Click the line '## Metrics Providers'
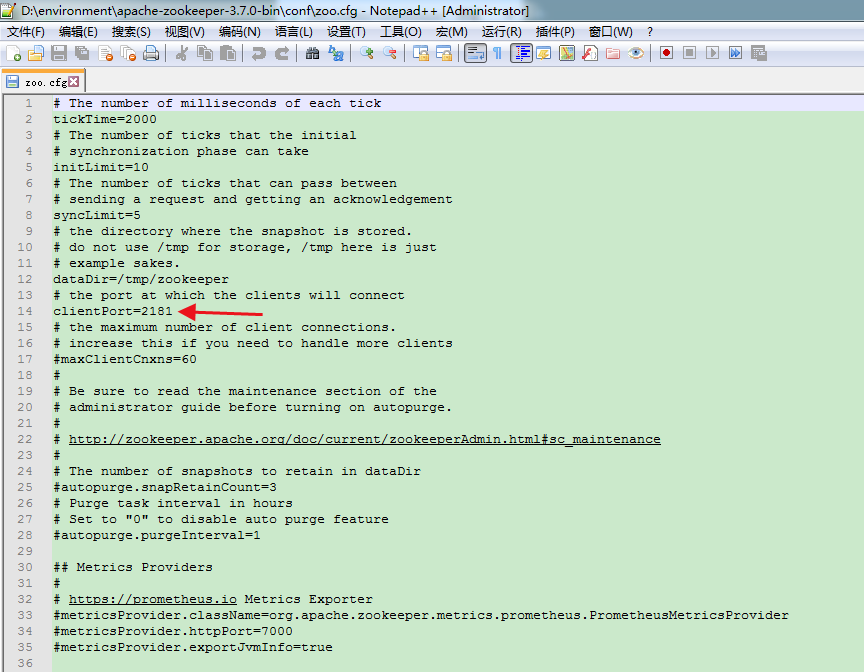Viewport: 864px width, 672px height. [133, 567]
